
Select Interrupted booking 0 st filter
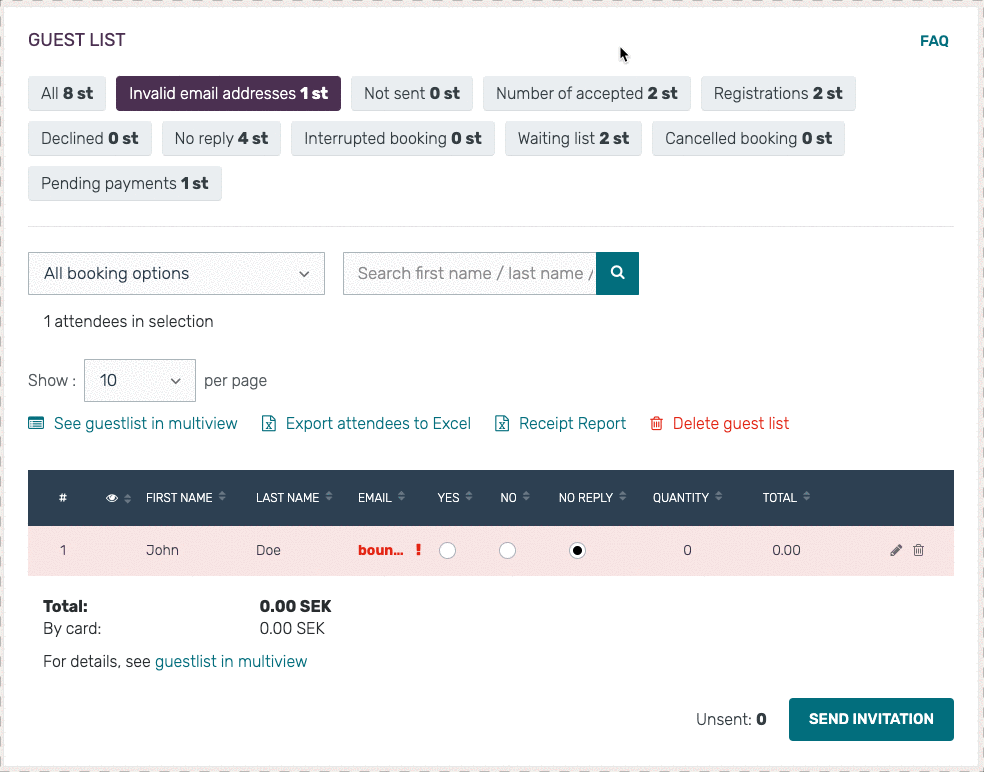(x=393, y=139)
